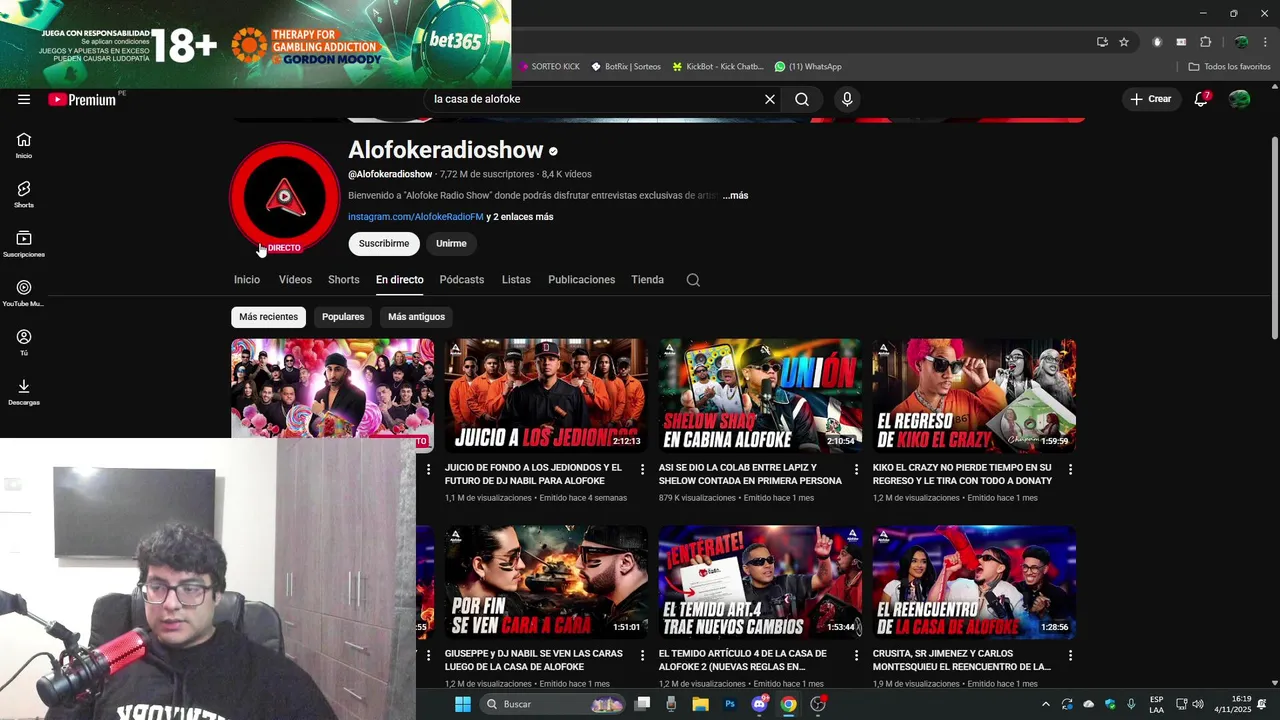Open POR FIN SE VEN CARA A CARA thumbnail
Screen dimensions: 1280x720
(546, 582)
